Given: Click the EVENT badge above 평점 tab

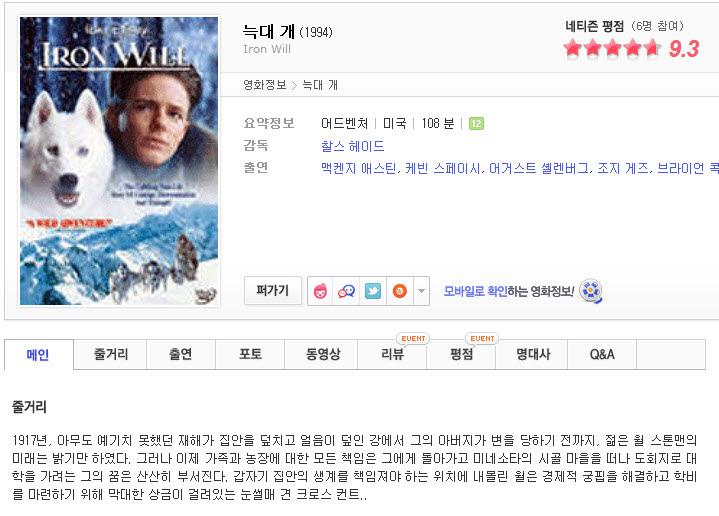Looking at the screenshot, I should point(482,338).
